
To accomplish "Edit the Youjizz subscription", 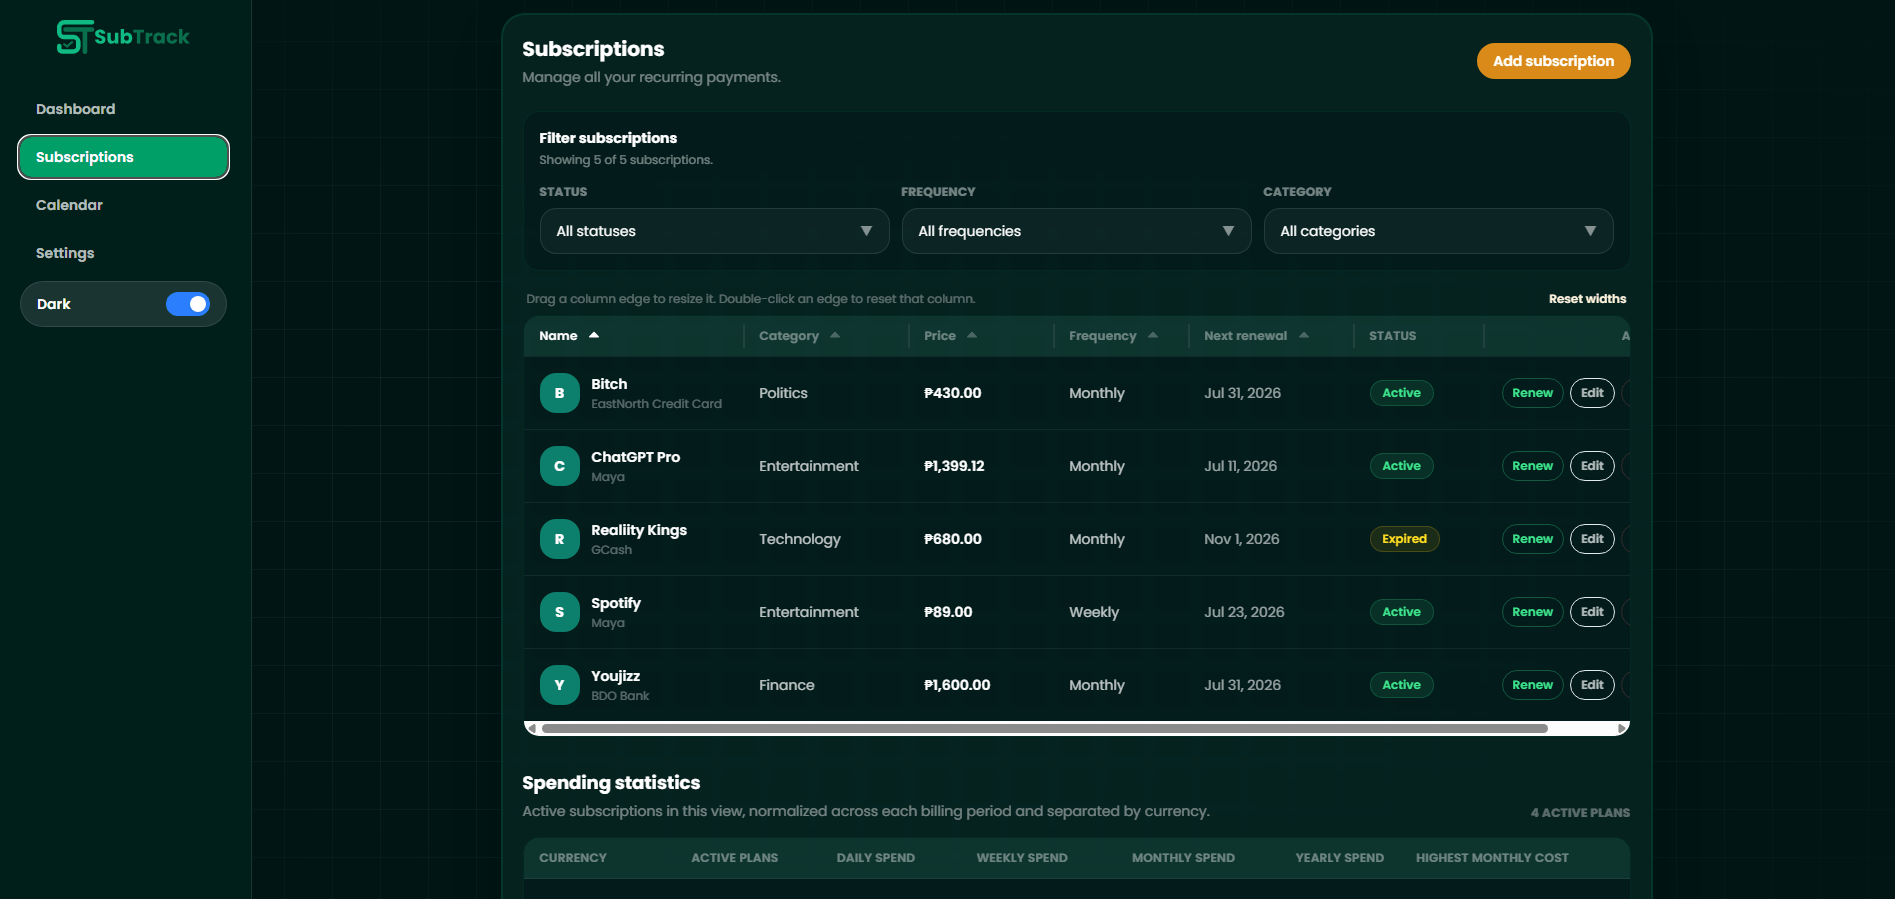I will point(1592,685).
